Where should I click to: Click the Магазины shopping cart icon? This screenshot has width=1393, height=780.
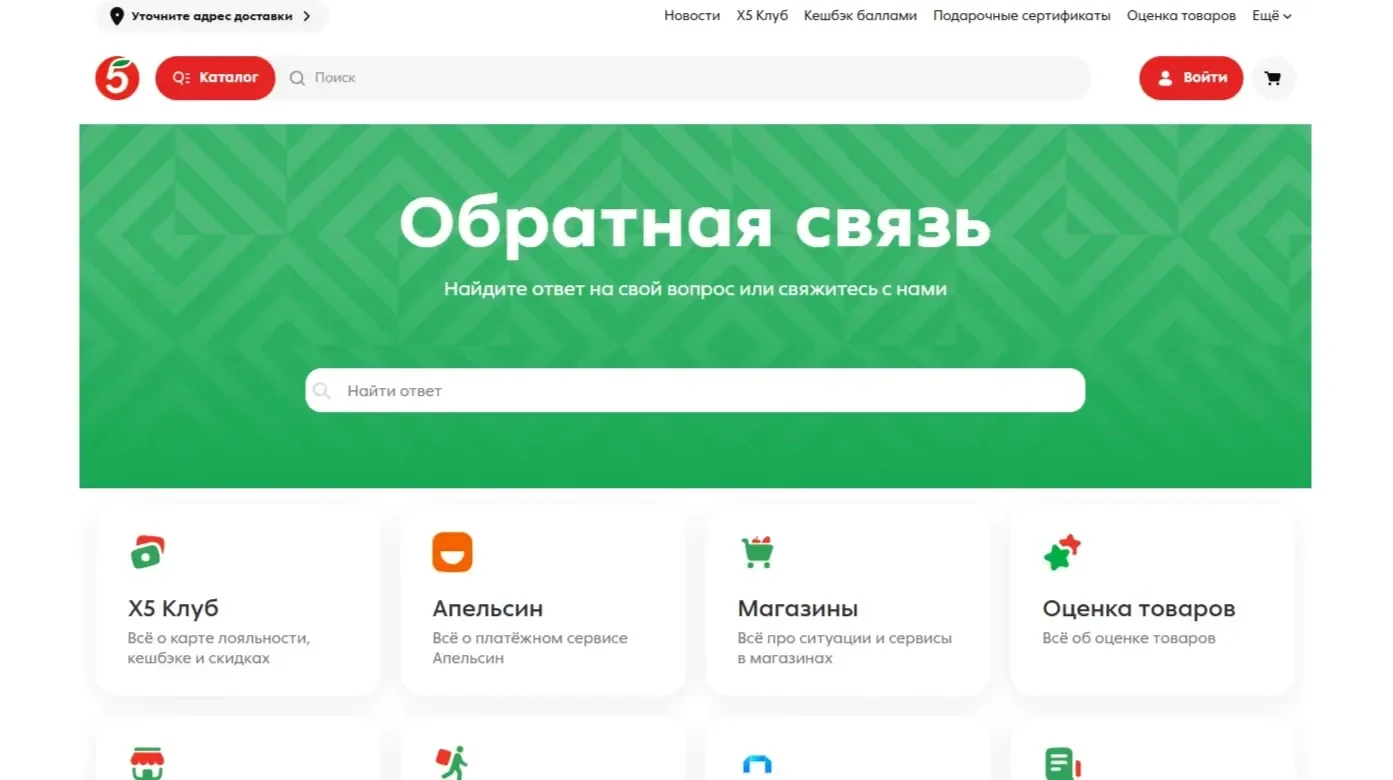tap(758, 552)
